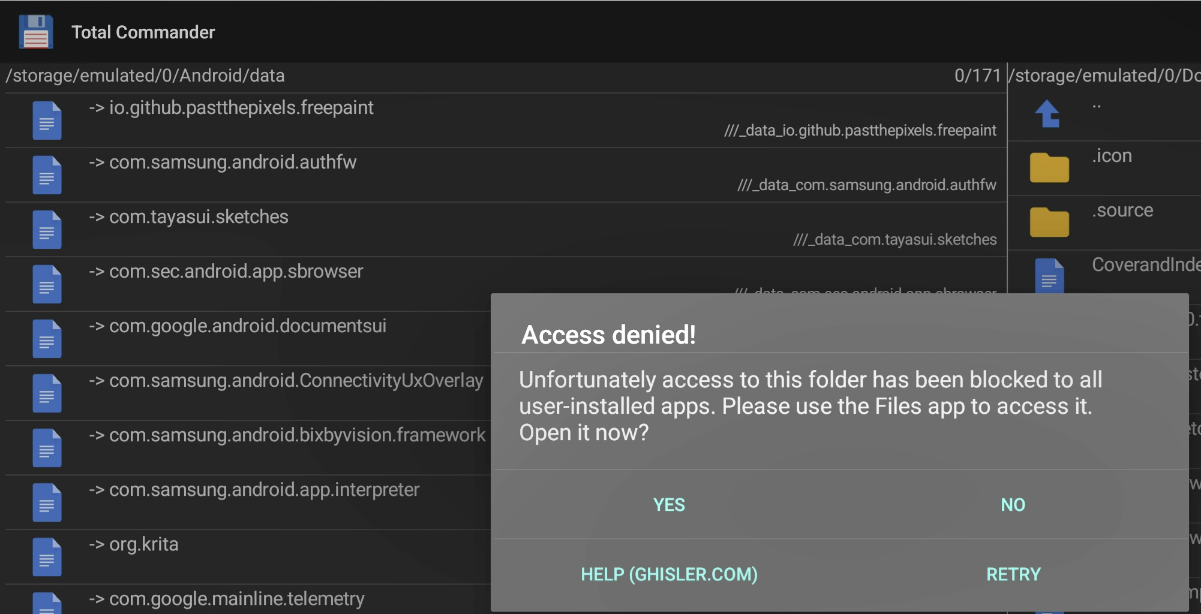Click the file icon beside com.samsung.android.authfw
The height and width of the screenshot is (614, 1201).
(x=47, y=176)
